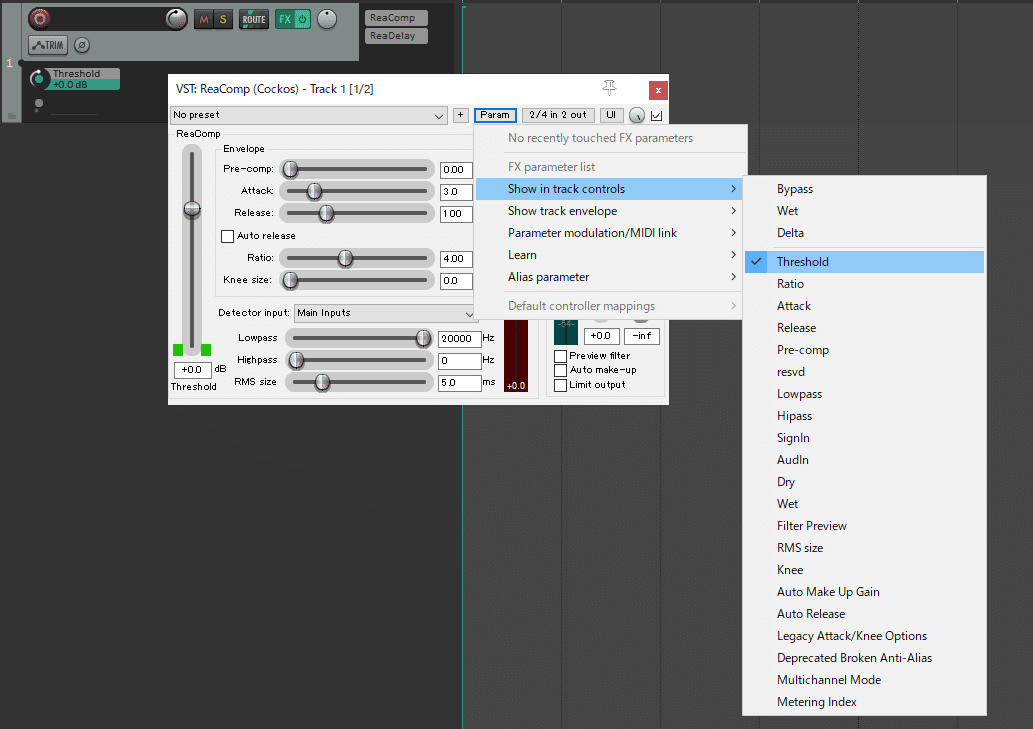Toggle track phase invert icon
The height and width of the screenshot is (729, 1033).
(x=82, y=45)
